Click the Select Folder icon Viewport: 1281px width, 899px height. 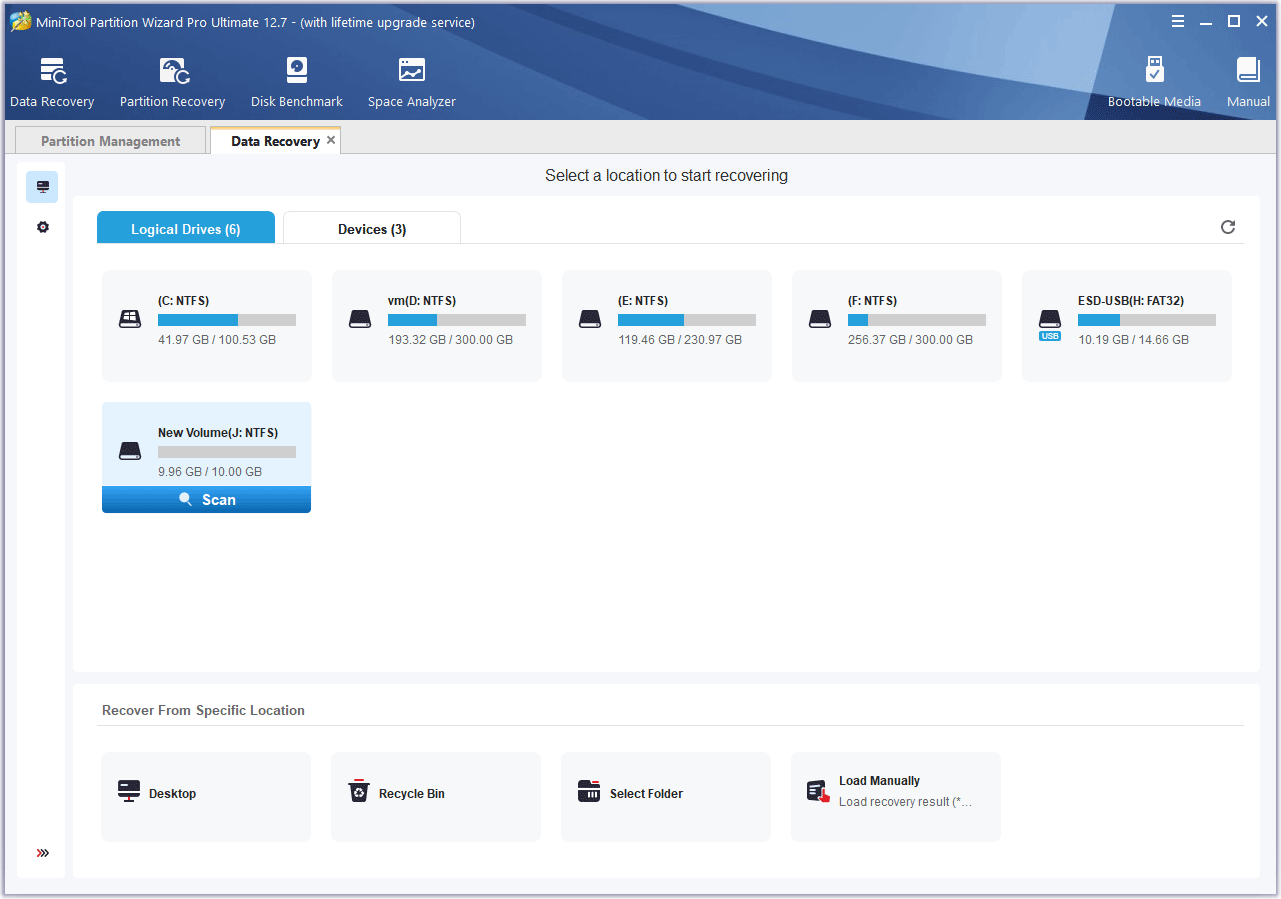(x=589, y=792)
